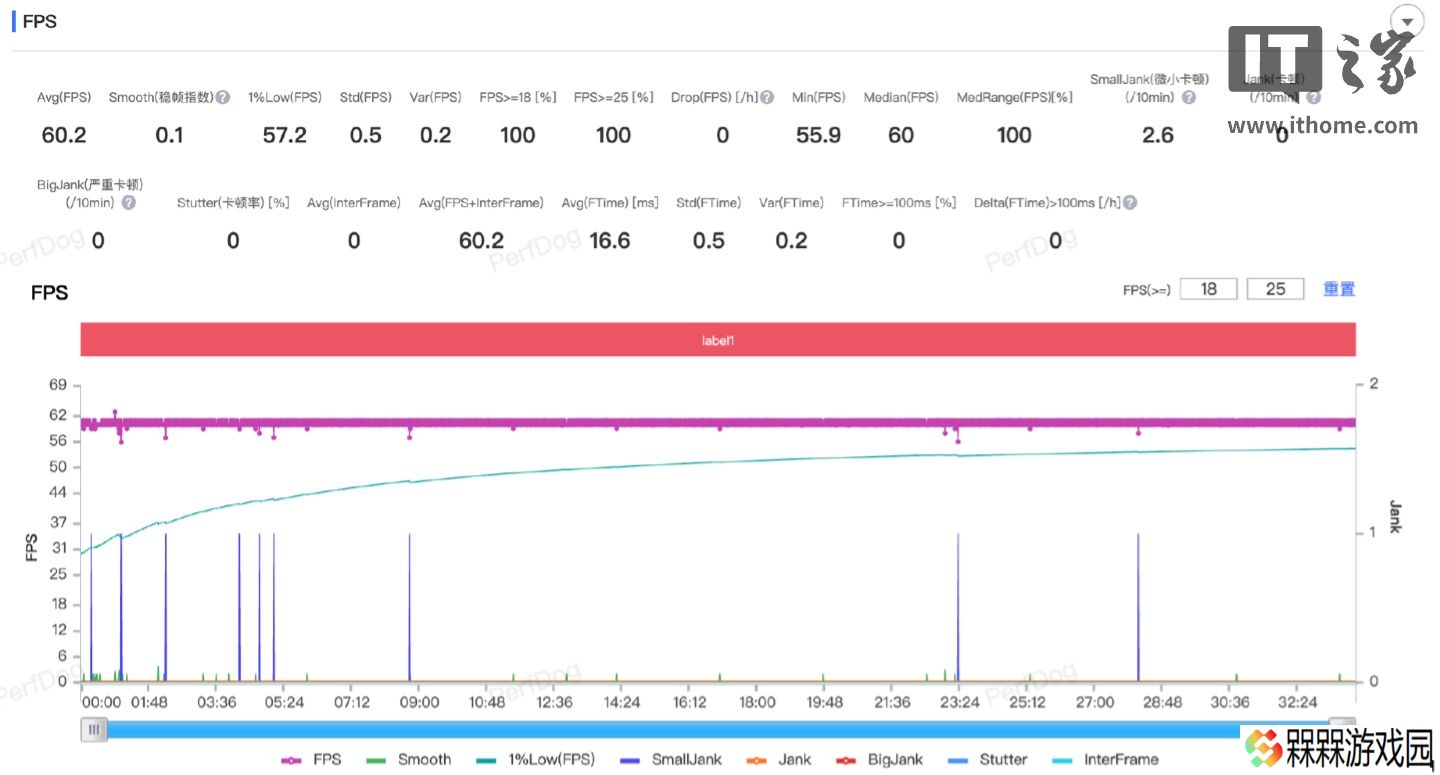Grab the left handle of the time range slider
Image resolution: width=1440 pixels, height=775 pixels.
click(94, 730)
